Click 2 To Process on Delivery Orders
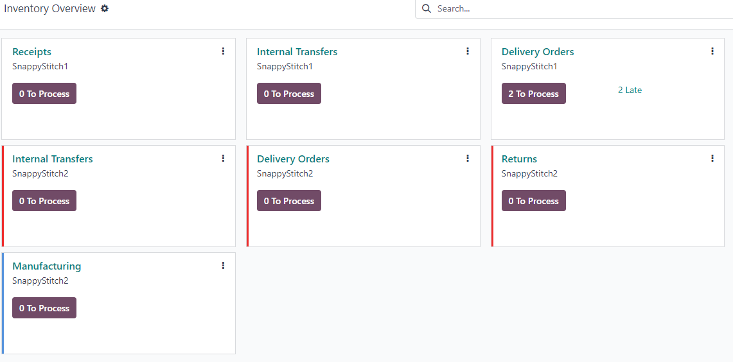Image resolution: width=733 pixels, height=362 pixels. 533,94
